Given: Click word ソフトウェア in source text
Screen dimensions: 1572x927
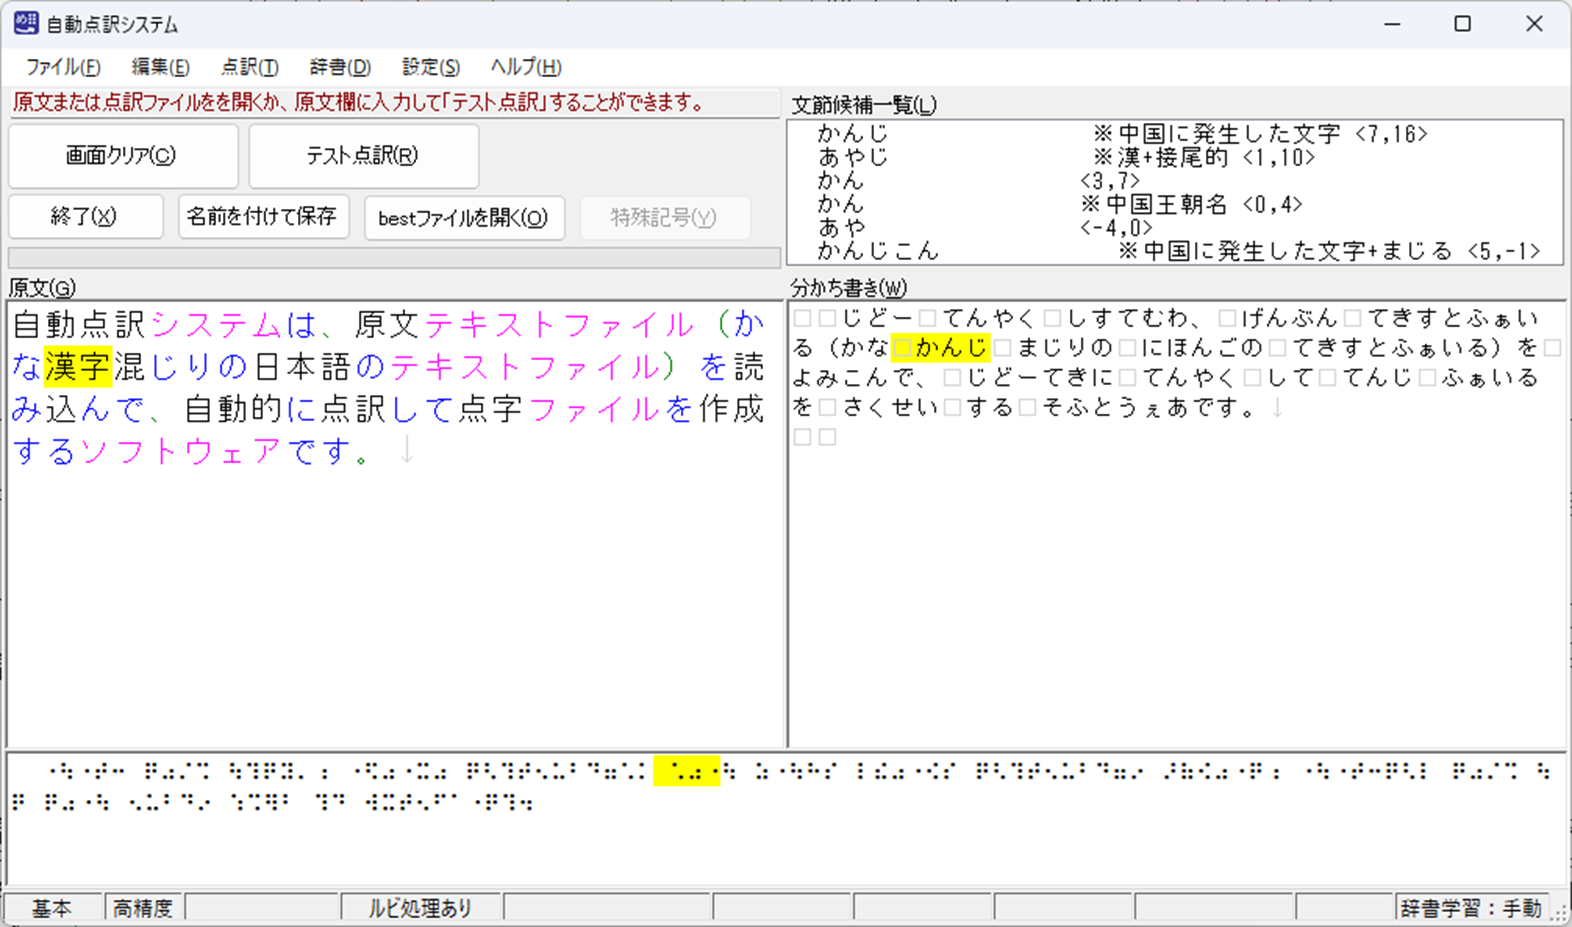Looking at the screenshot, I should (x=182, y=451).
